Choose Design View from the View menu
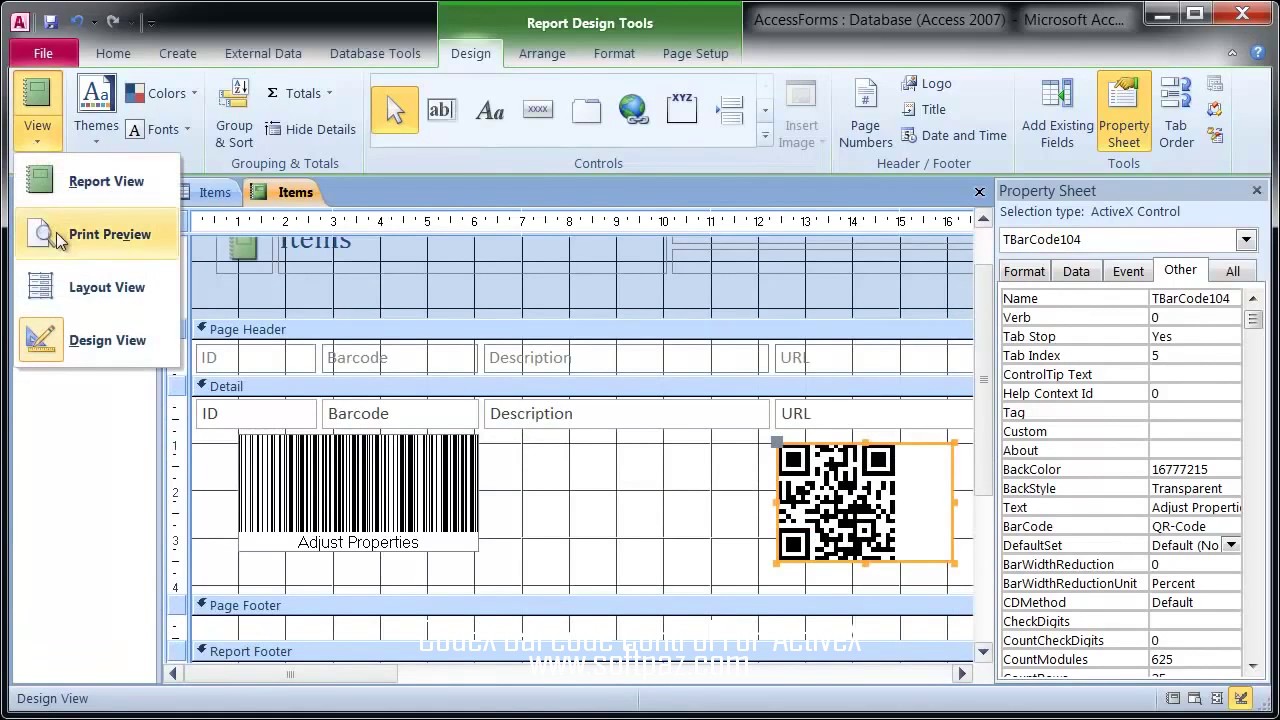 point(98,340)
